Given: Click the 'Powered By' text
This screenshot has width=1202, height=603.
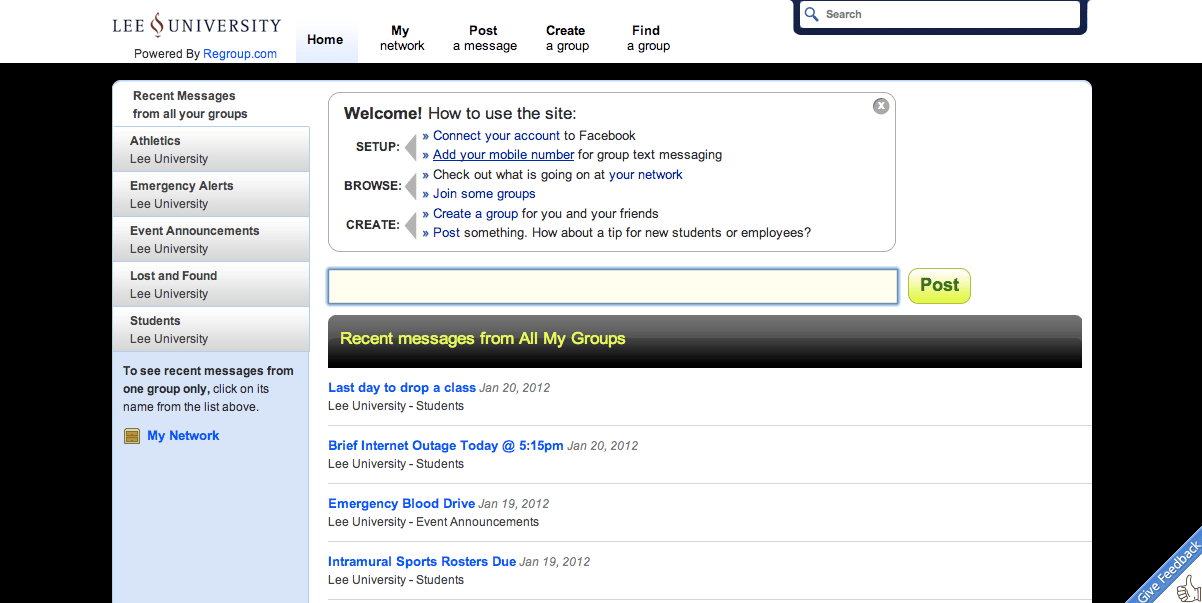Looking at the screenshot, I should 167,54.
